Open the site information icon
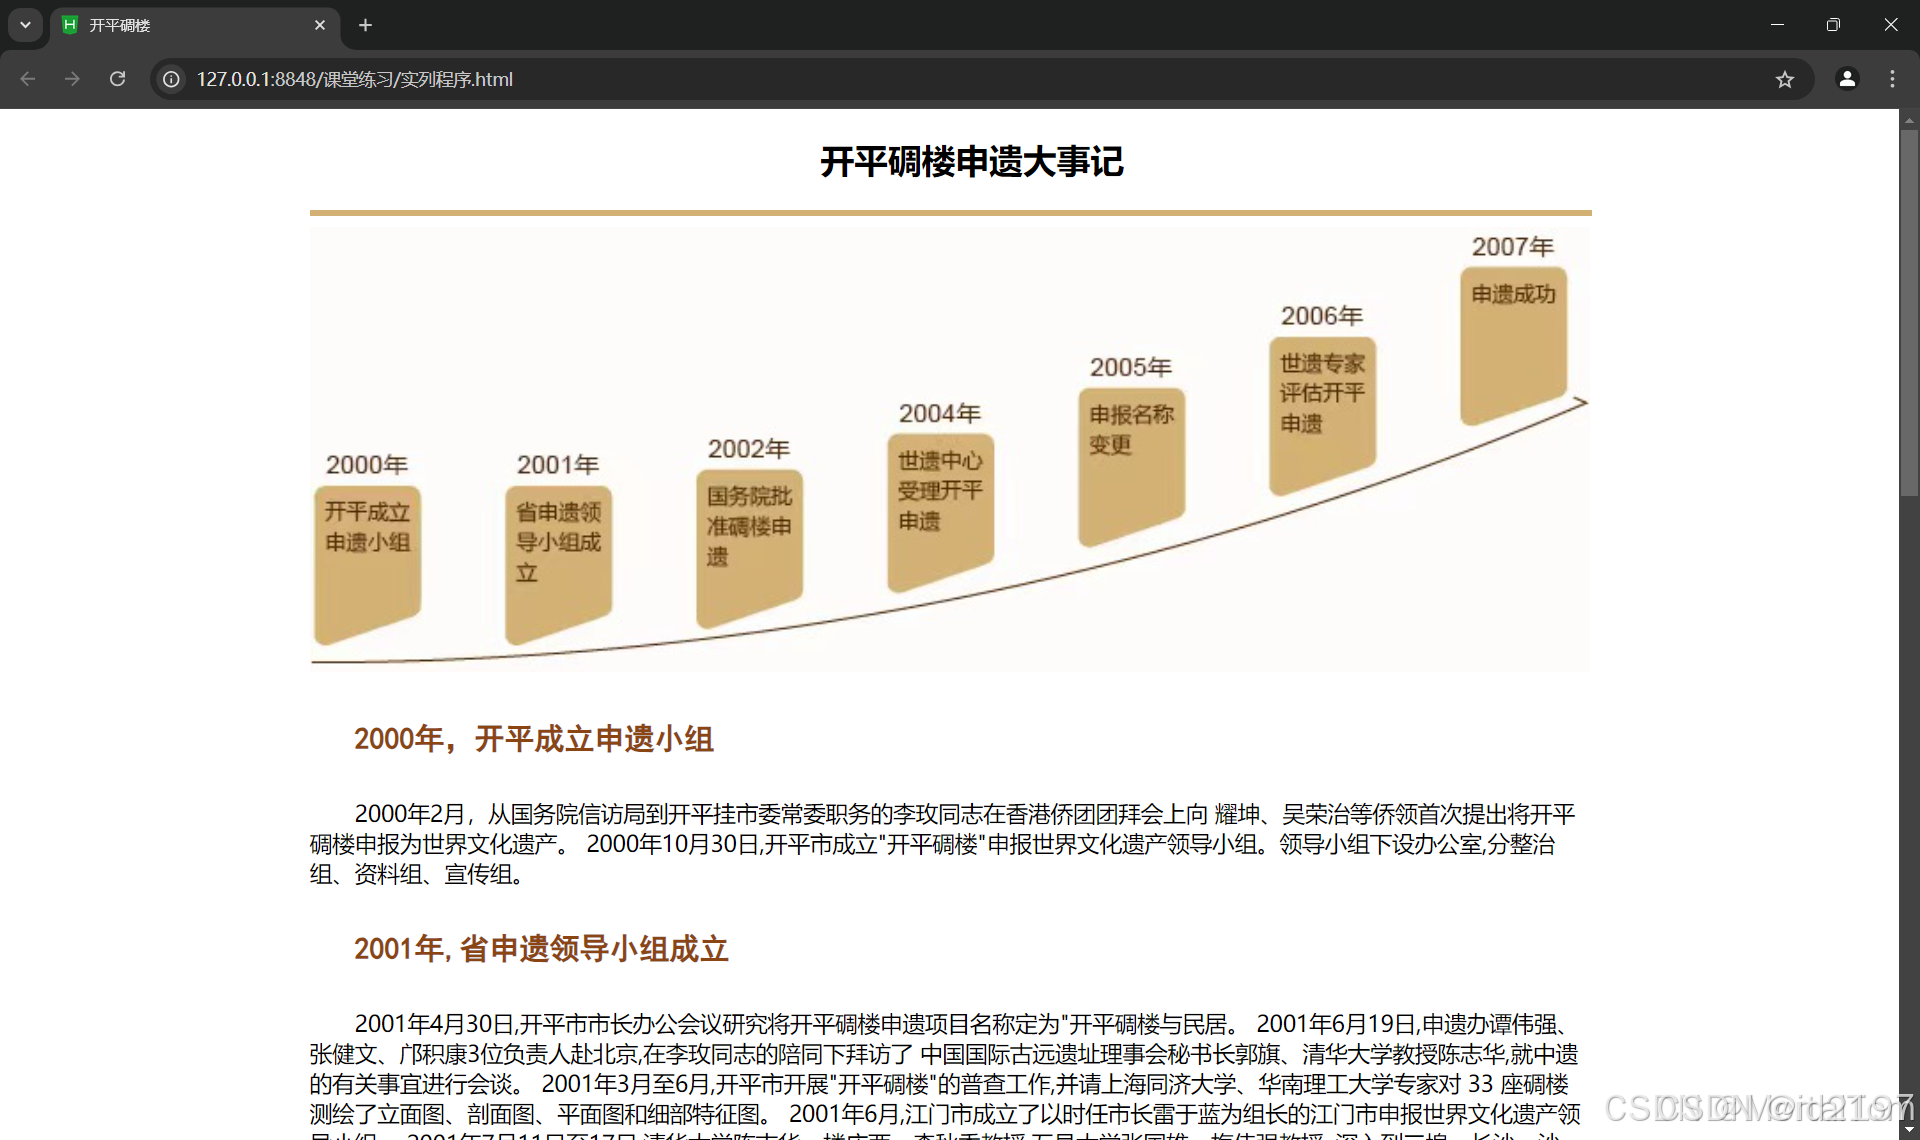 172,79
